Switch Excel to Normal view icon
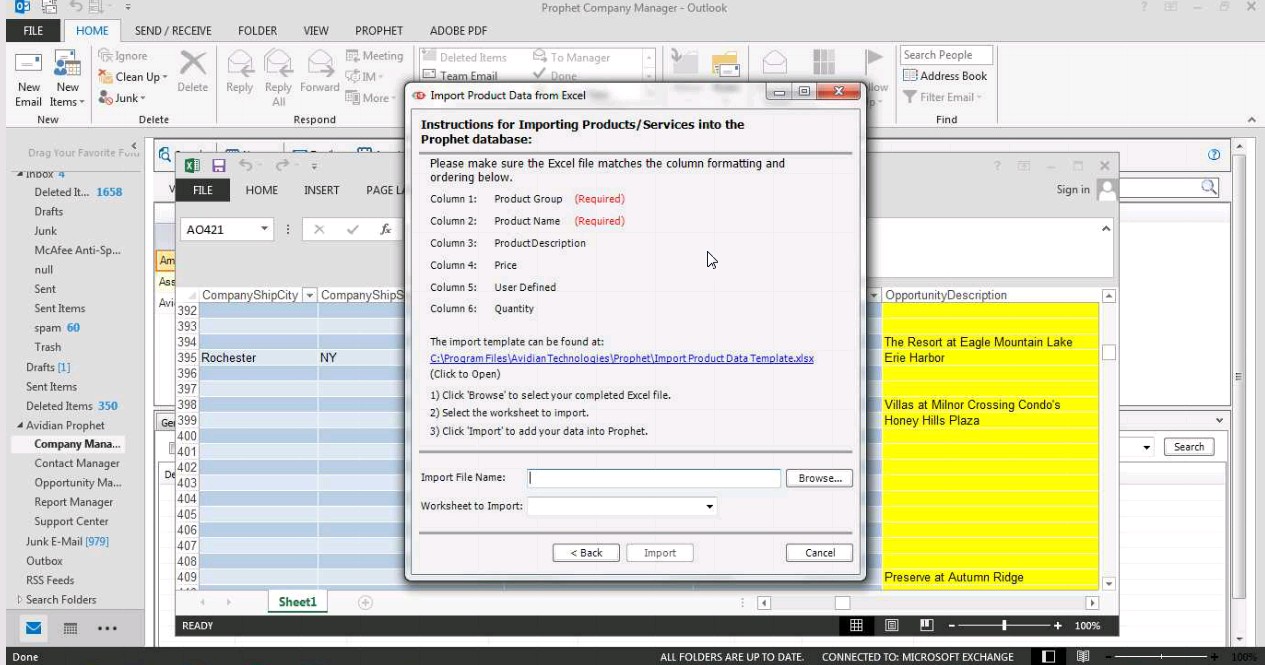The width and height of the screenshot is (1265, 665). (856, 625)
